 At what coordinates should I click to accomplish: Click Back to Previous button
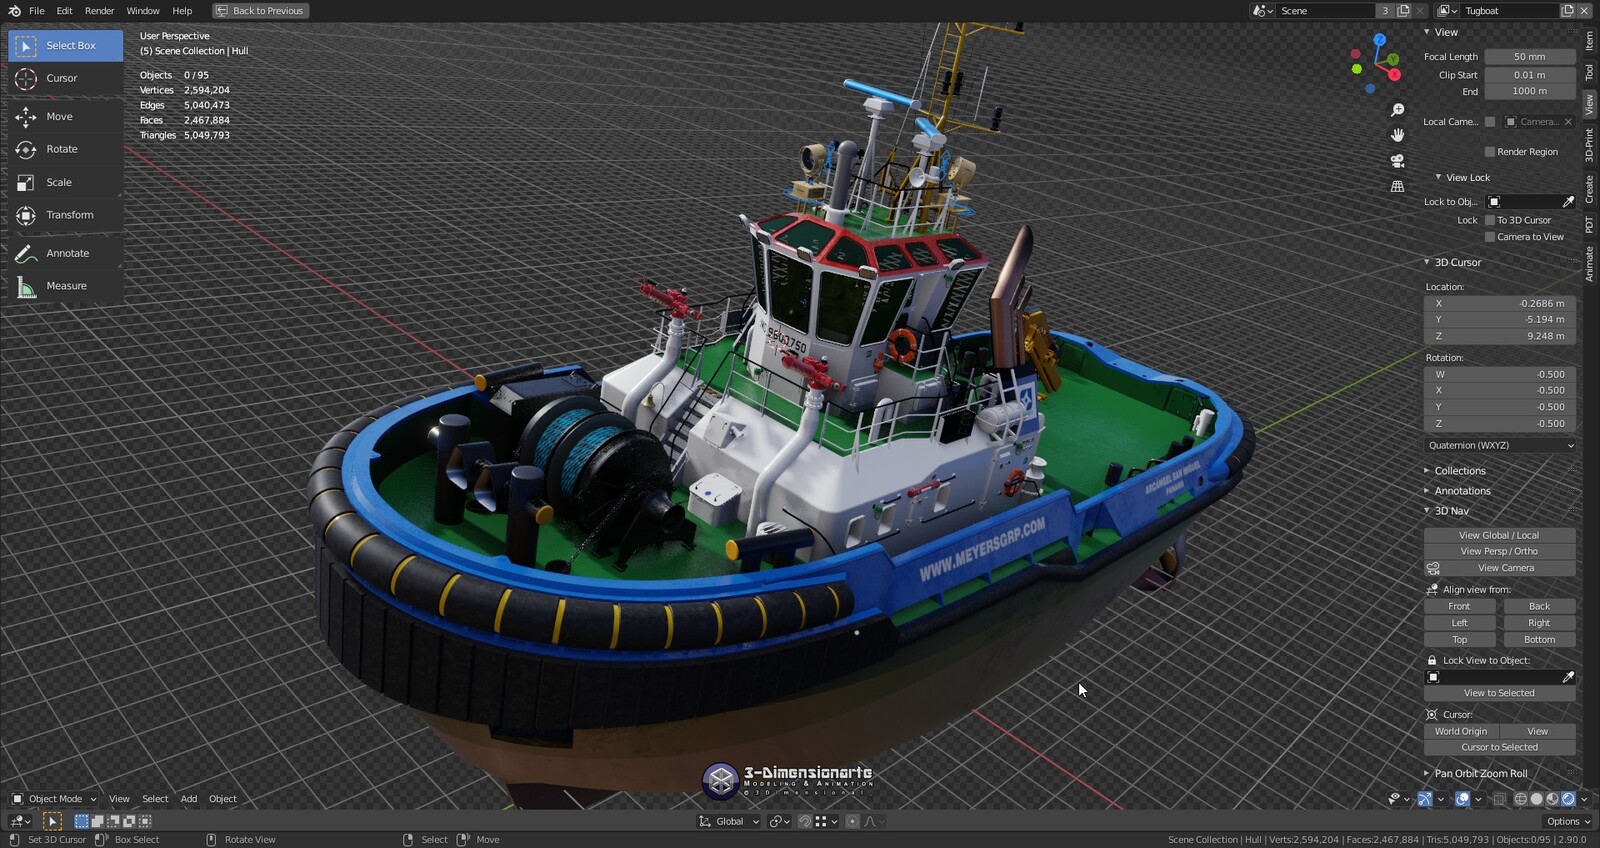coord(260,11)
